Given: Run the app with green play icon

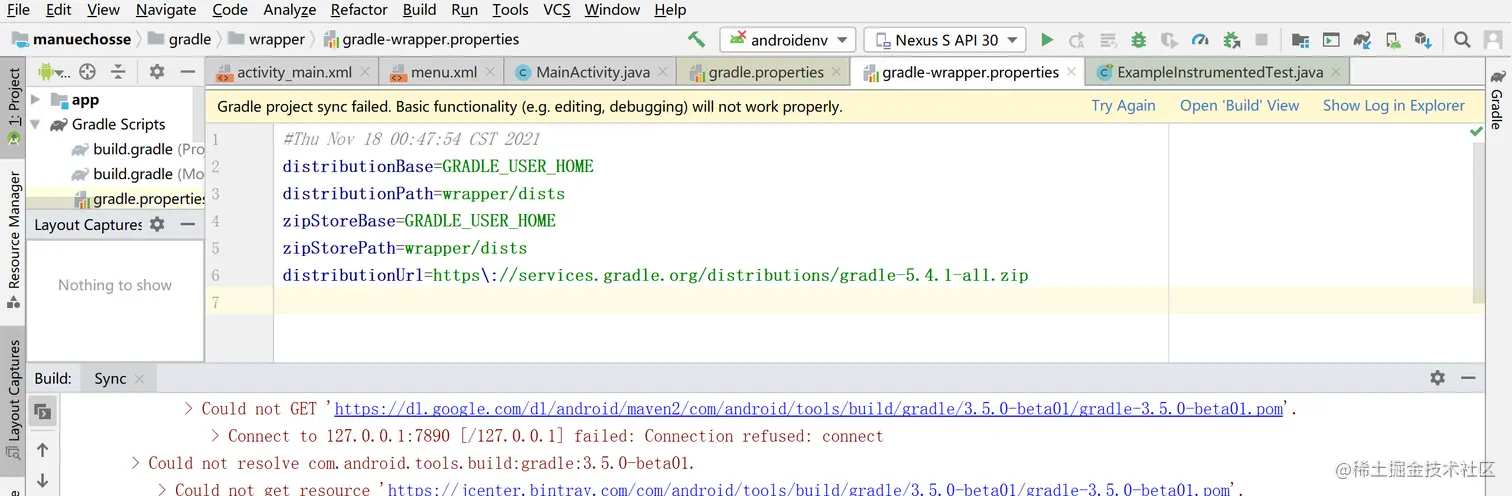Looking at the screenshot, I should [x=1047, y=40].
